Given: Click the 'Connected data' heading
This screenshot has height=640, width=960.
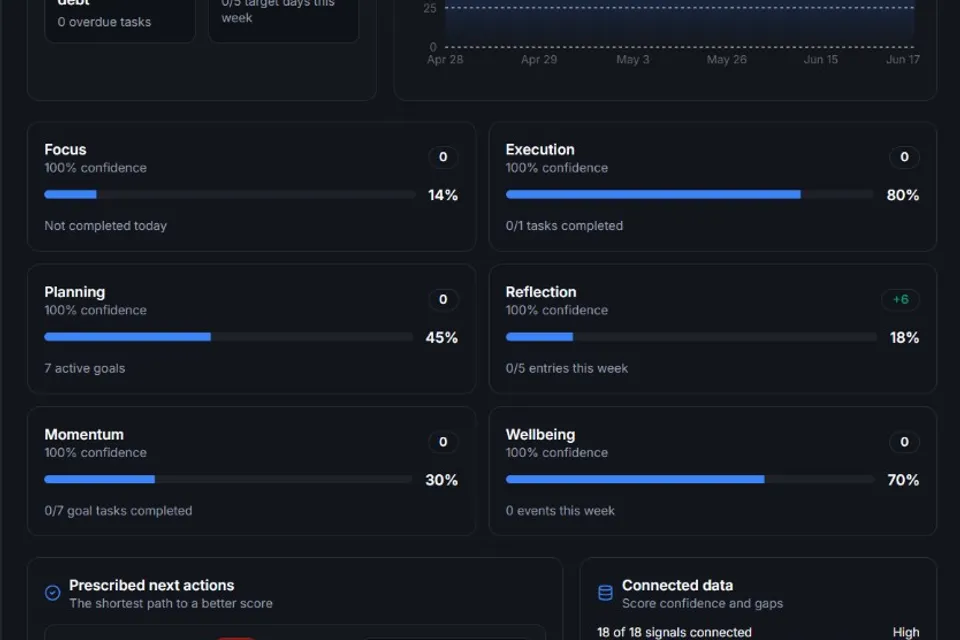Looking at the screenshot, I should pyautogui.click(x=677, y=585).
